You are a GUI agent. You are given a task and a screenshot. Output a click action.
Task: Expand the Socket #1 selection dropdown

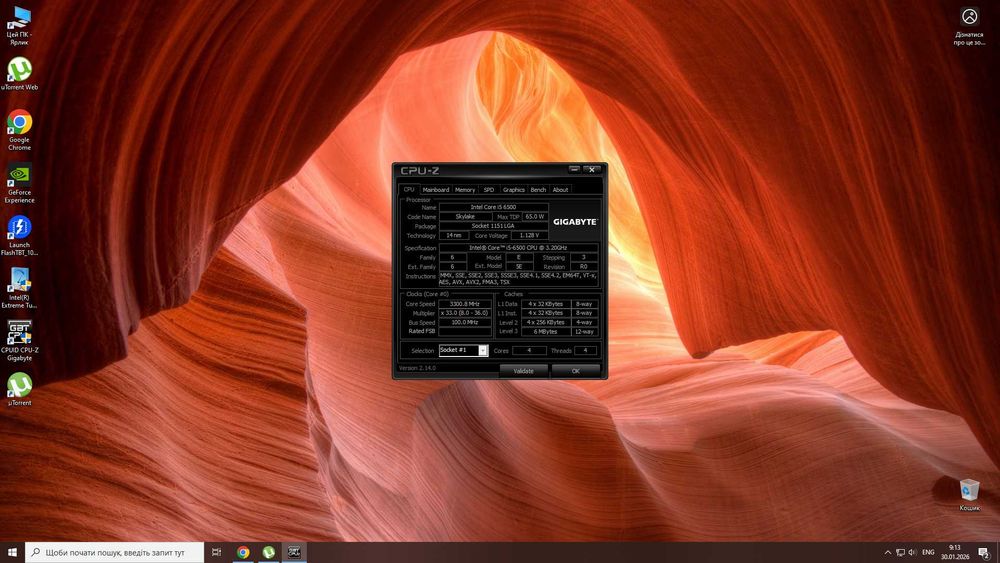point(483,351)
